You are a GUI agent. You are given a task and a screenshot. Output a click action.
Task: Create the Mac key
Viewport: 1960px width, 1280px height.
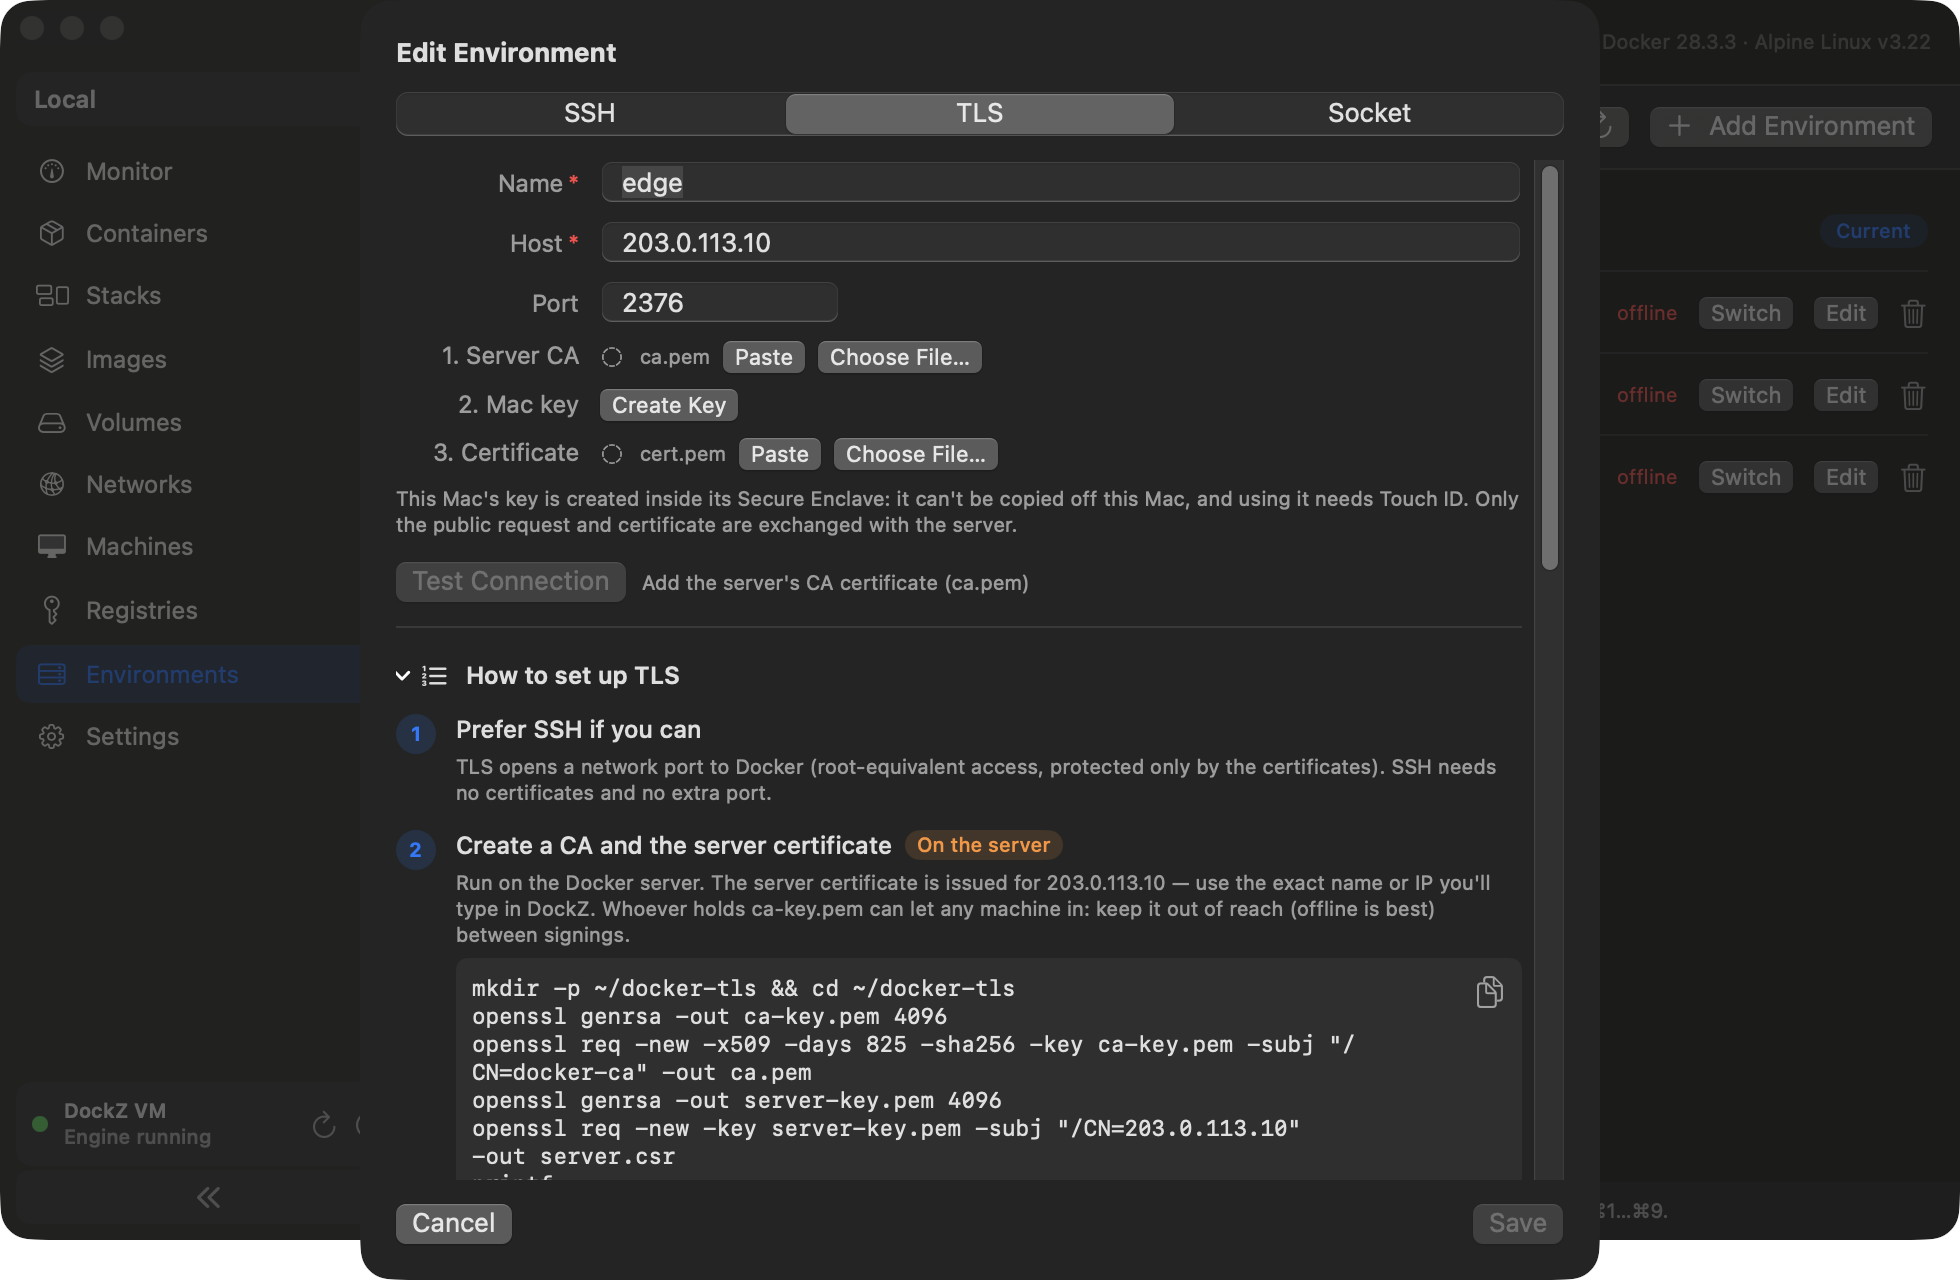point(668,405)
